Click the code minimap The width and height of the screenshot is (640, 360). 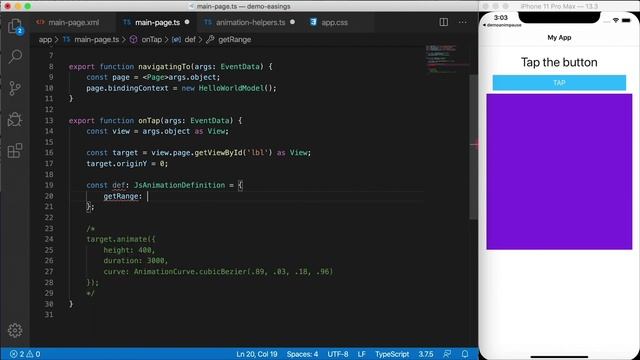(x=446, y=59)
